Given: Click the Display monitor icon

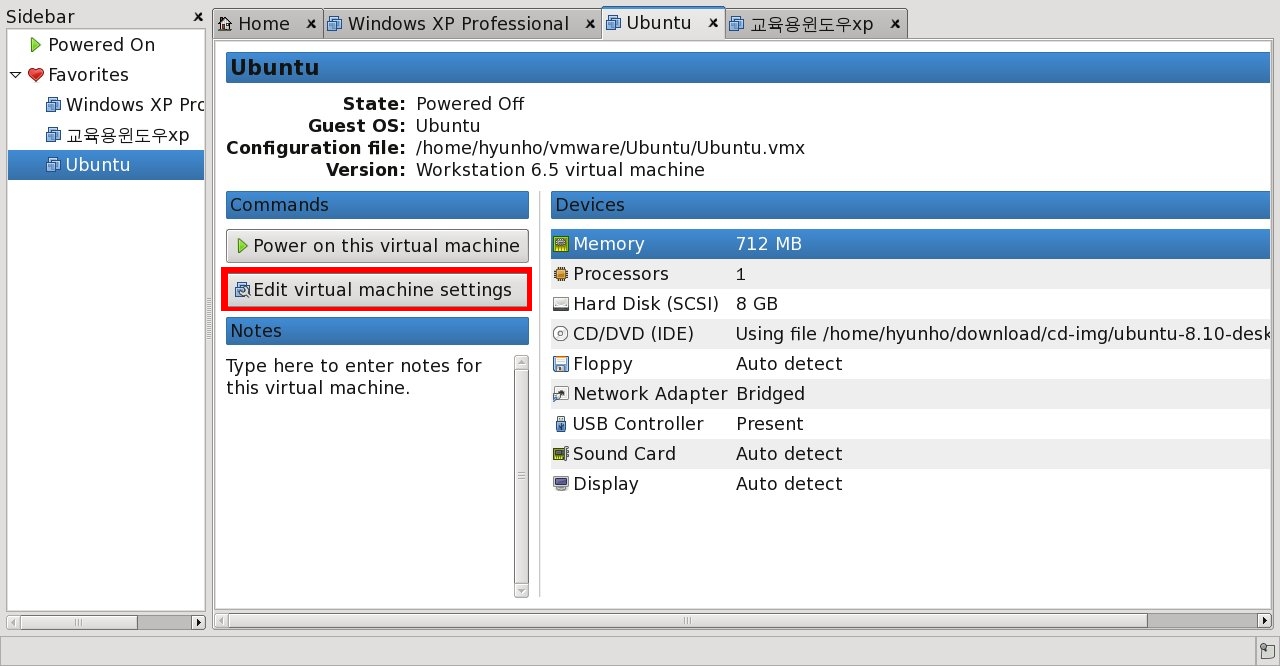Looking at the screenshot, I should 561,484.
